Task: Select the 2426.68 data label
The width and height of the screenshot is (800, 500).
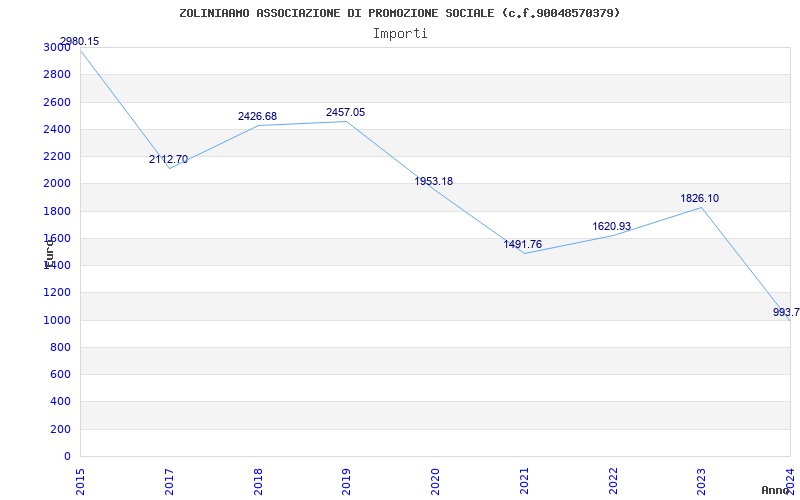Action: pyautogui.click(x=257, y=116)
